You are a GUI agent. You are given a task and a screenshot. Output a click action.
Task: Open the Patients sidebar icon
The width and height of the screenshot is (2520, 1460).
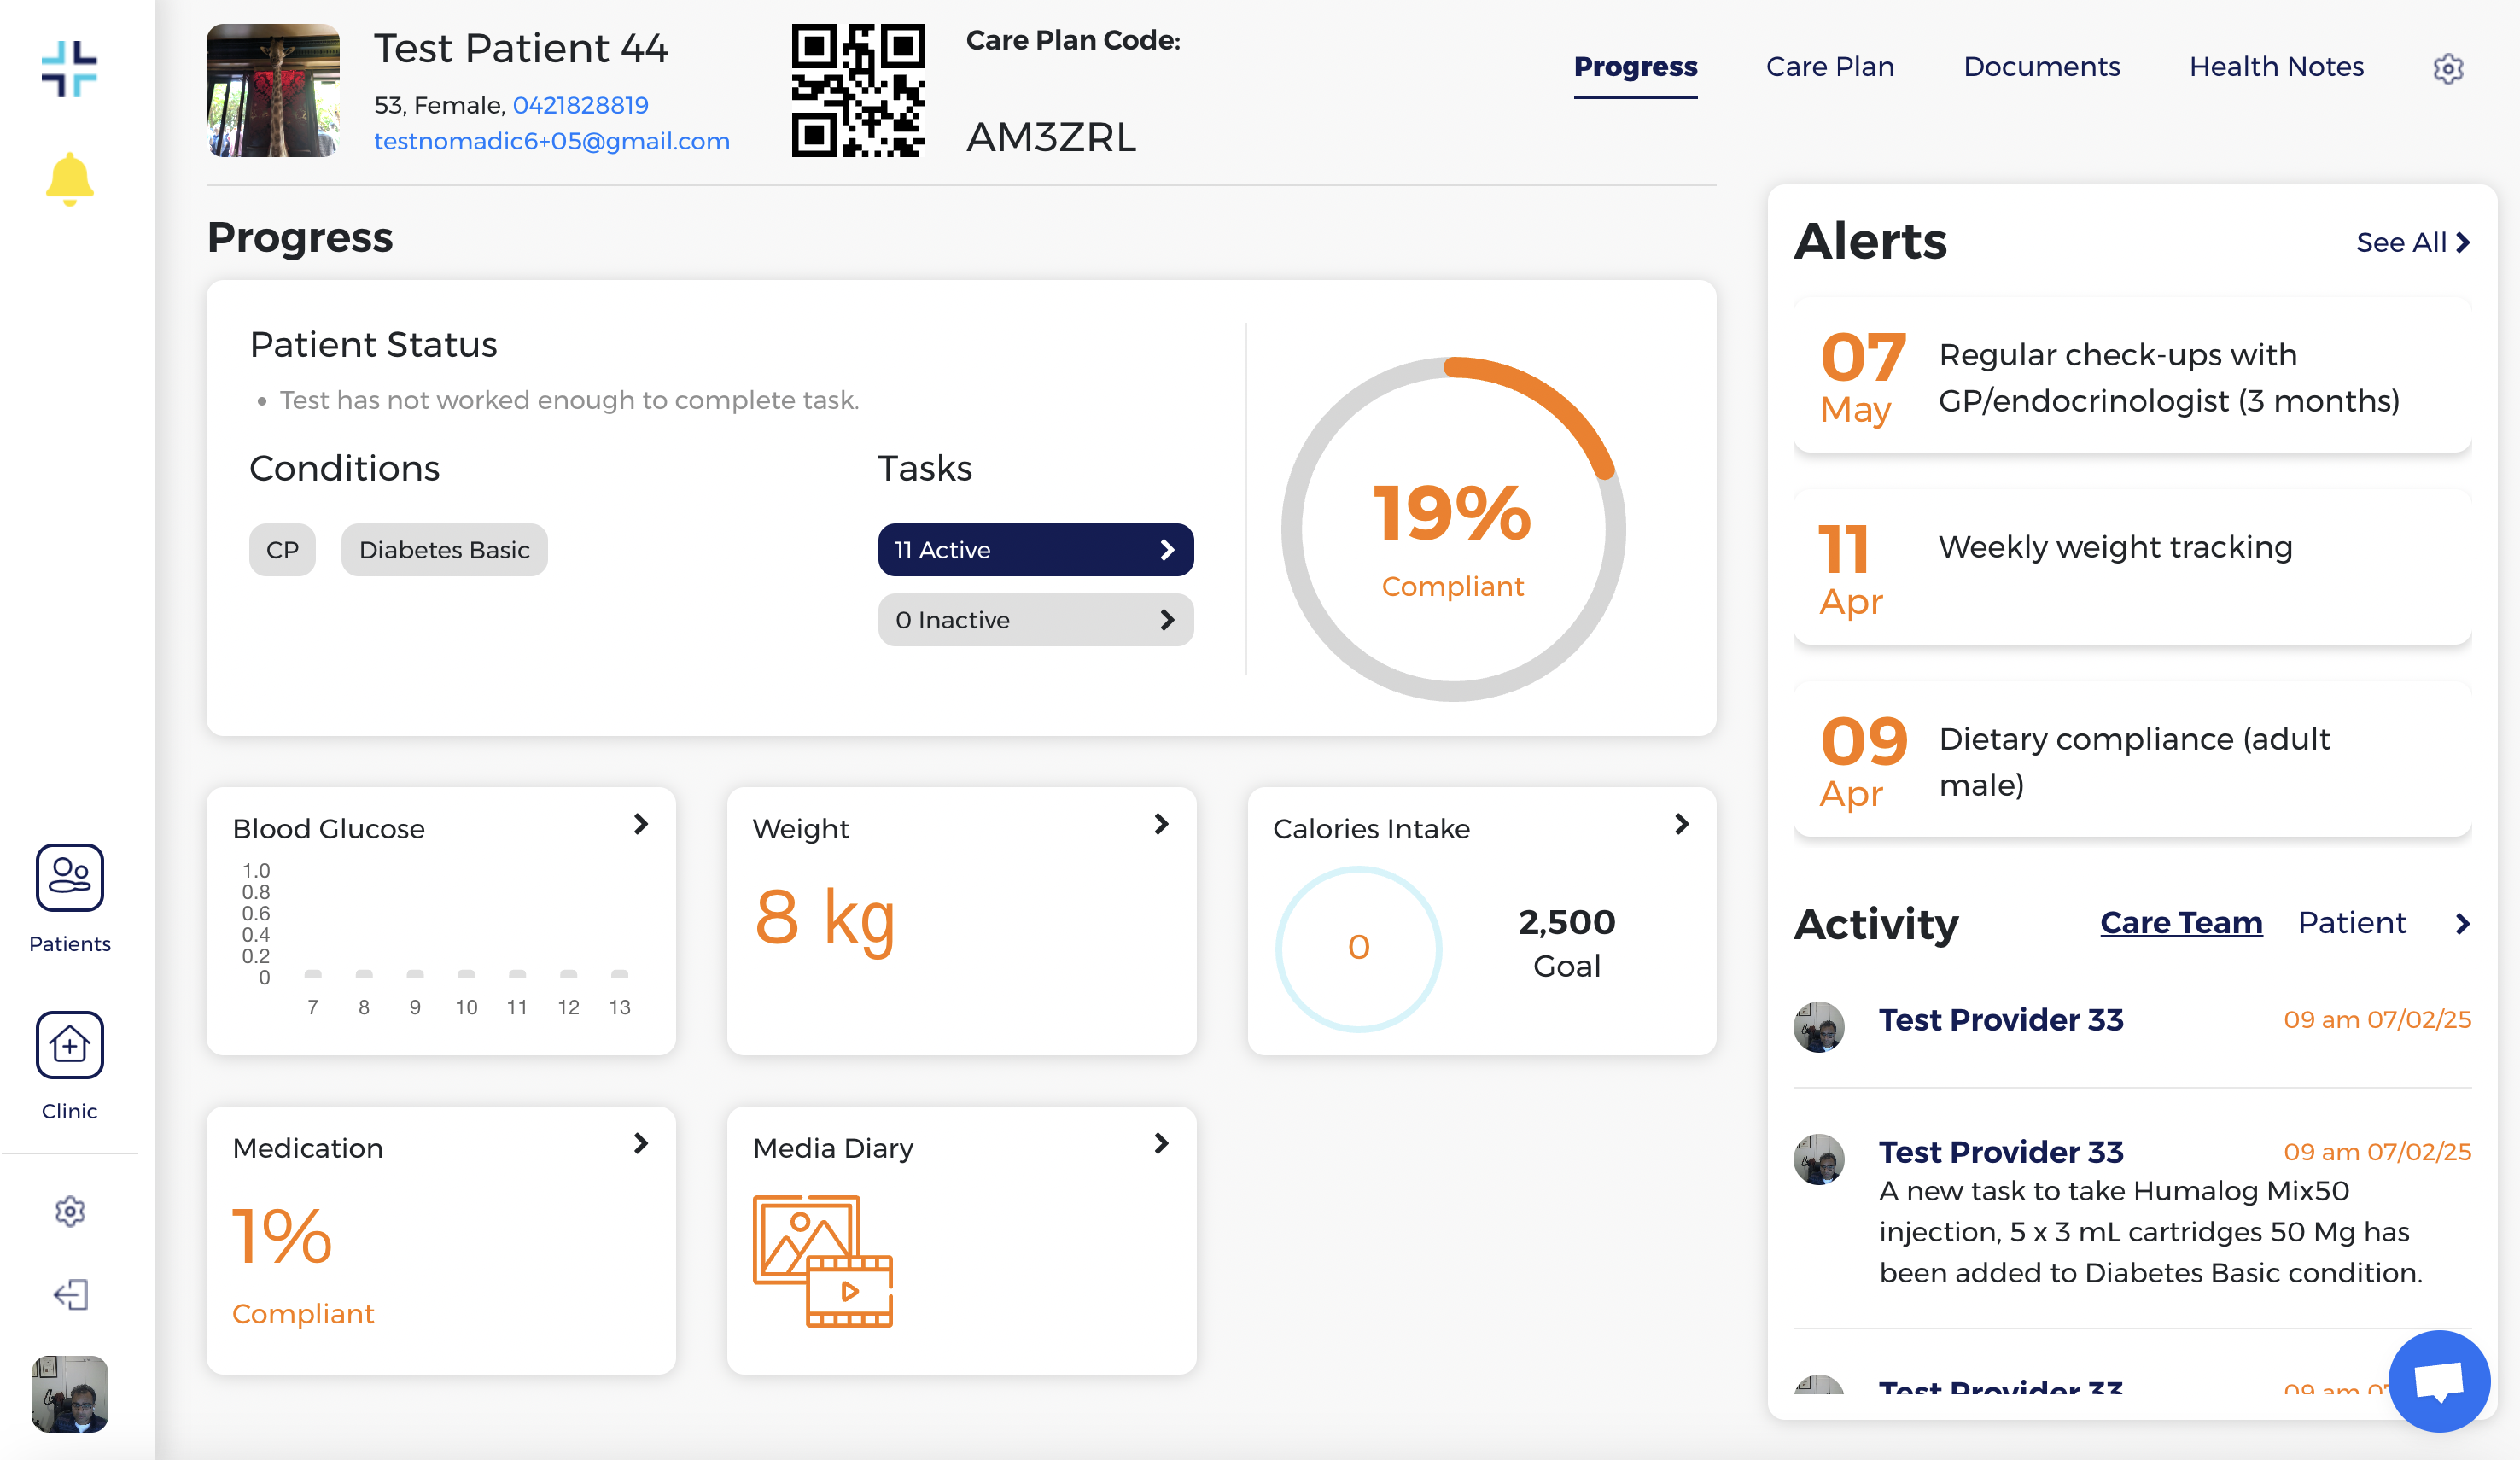point(69,877)
